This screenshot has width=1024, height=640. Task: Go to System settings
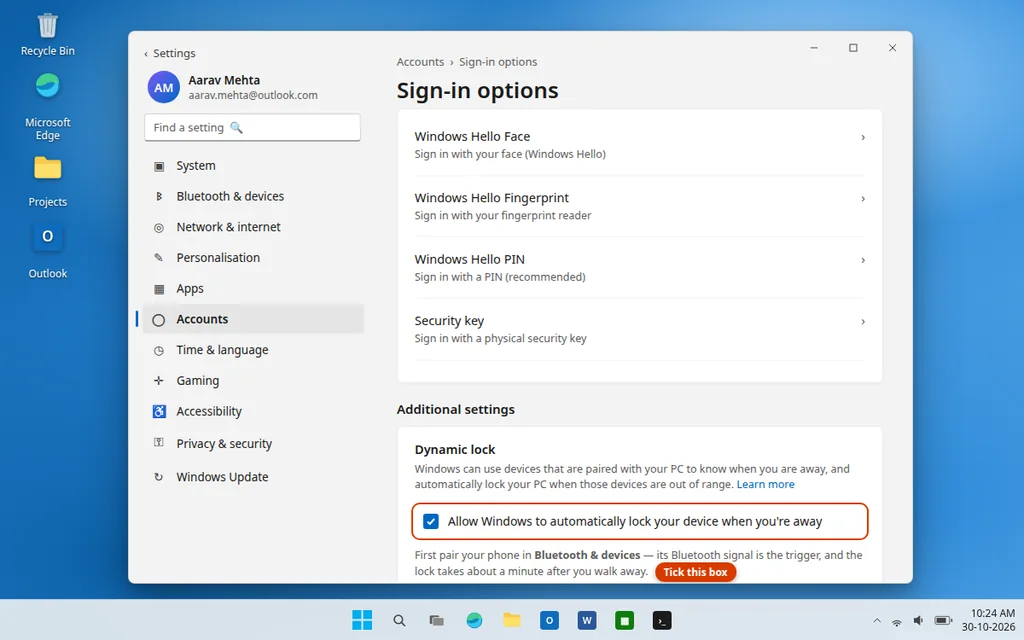pyautogui.click(x=253, y=166)
